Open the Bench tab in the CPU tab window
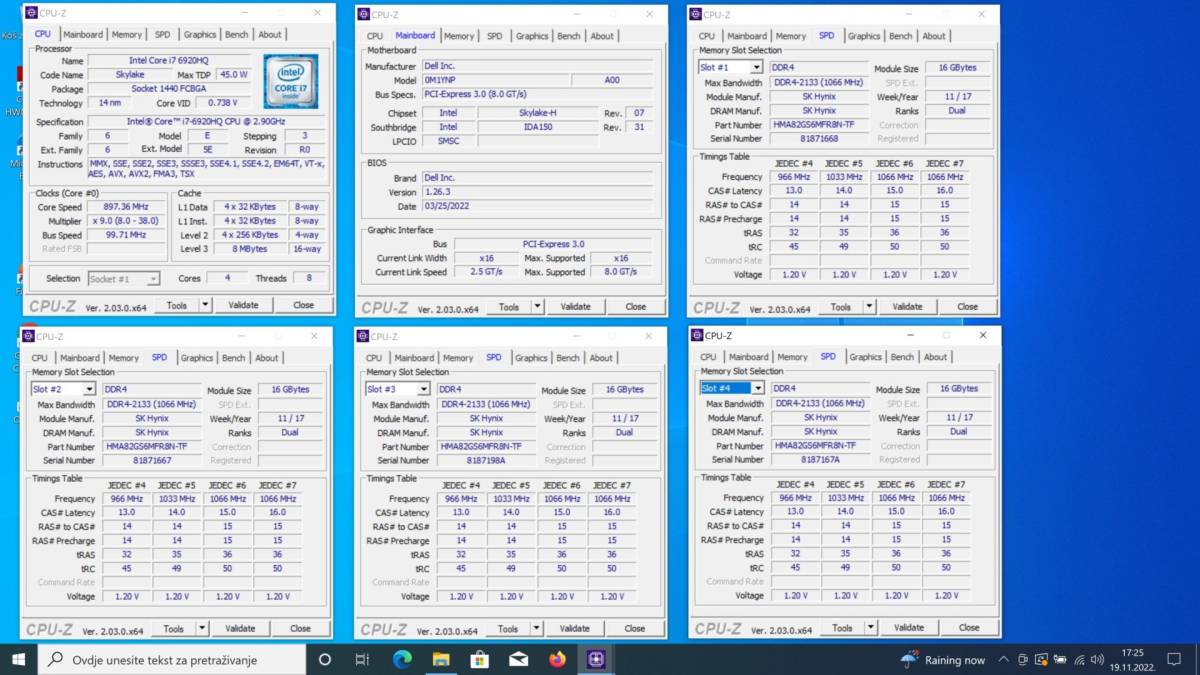The width and height of the screenshot is (1200, 675). [x=237, y=34]
